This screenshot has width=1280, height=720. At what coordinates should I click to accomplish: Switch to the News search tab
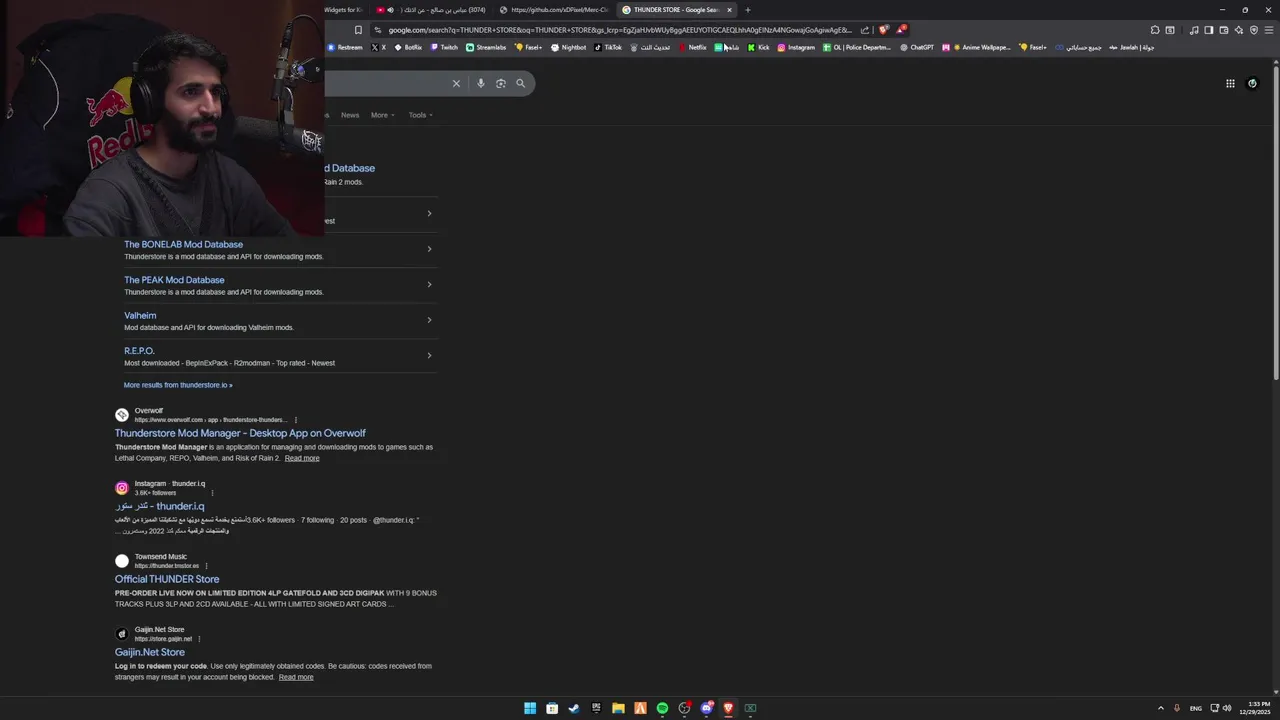click(350, 115)
